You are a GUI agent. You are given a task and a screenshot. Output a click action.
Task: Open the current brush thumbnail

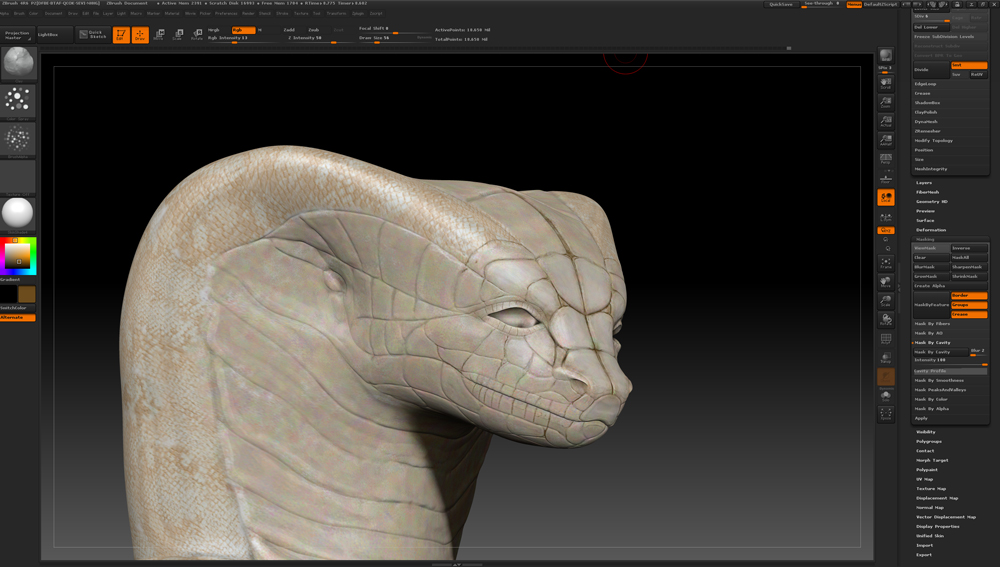pyautogui.click(x=18, y=63)
